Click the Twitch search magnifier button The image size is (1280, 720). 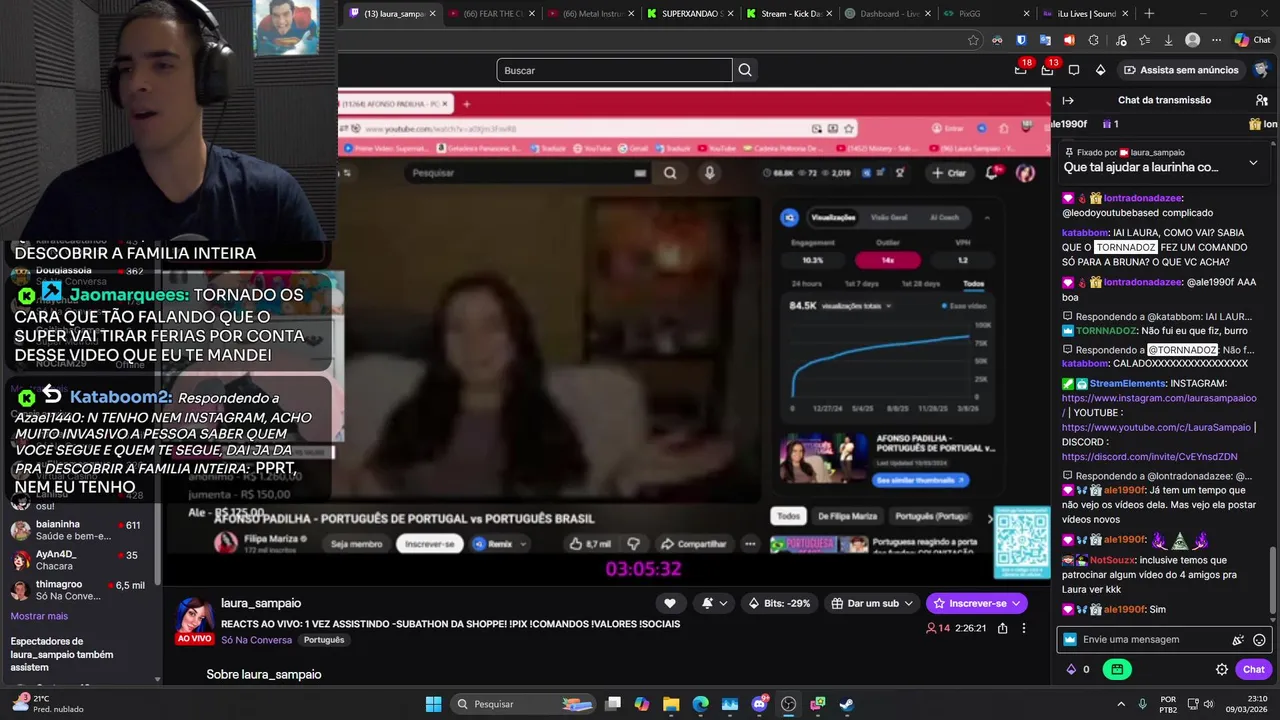point(745,70)
